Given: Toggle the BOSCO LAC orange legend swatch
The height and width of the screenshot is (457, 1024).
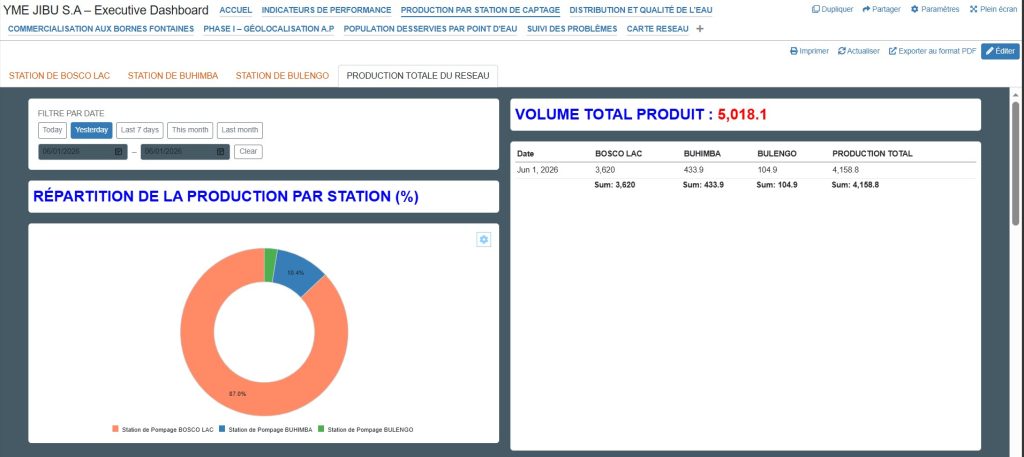Looking at the screenshot, I should tap(116, 429).
